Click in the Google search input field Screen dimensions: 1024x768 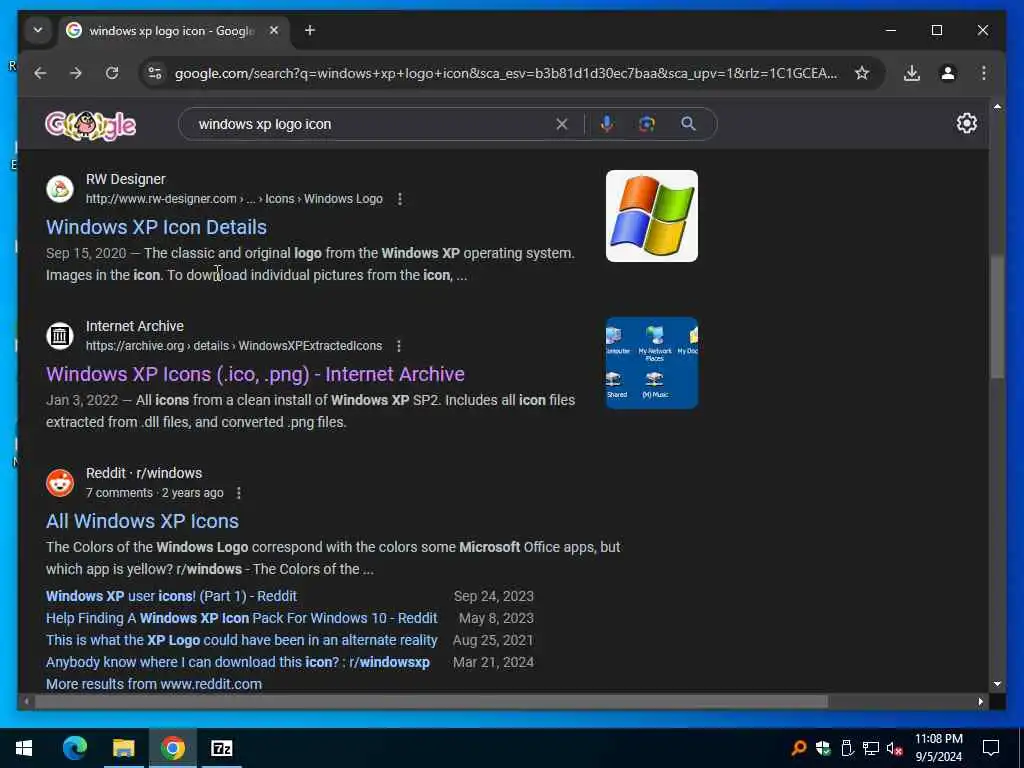(372, 124)
